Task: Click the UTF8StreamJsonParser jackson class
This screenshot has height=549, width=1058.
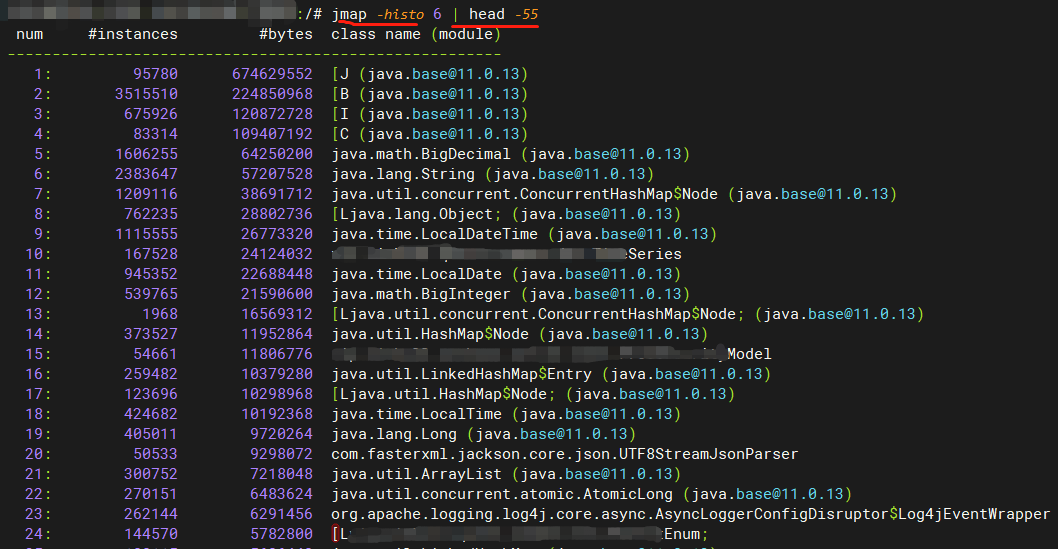Action: pyautogui.click(x=564, y=454)
